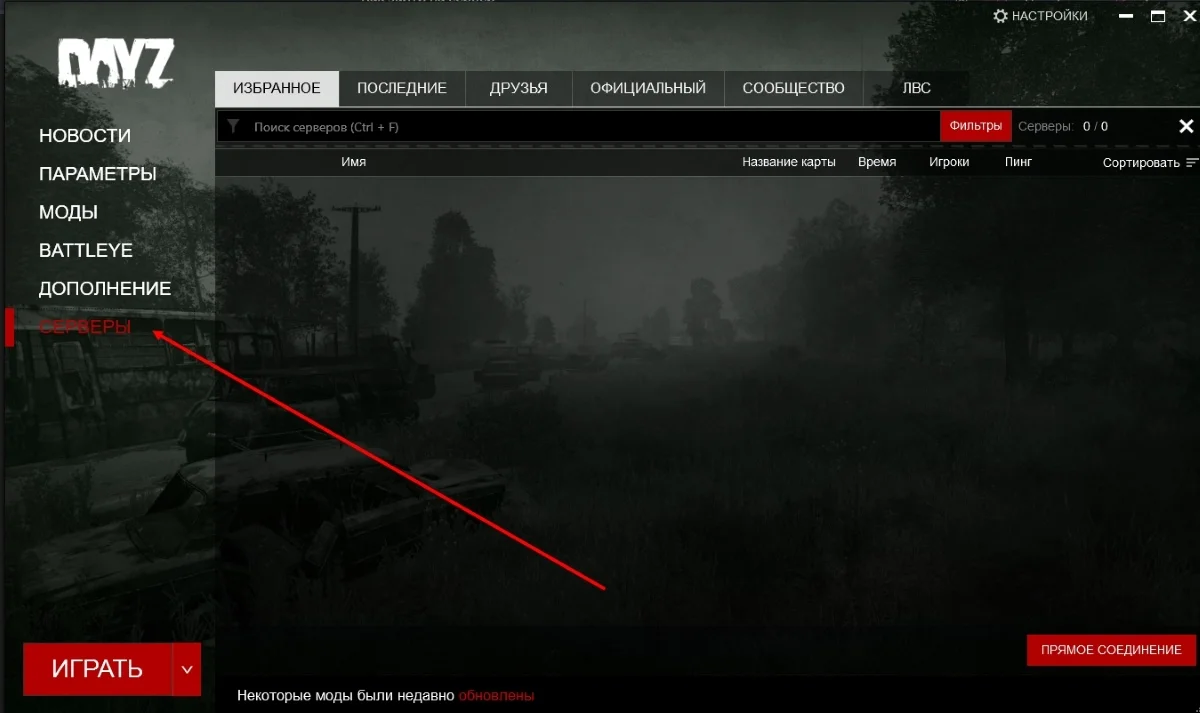The height and width of the screenshot is (713, 1200).
Task: Open ПАРАМЕТРЫ in the sidebar
Action: (98, 174)
